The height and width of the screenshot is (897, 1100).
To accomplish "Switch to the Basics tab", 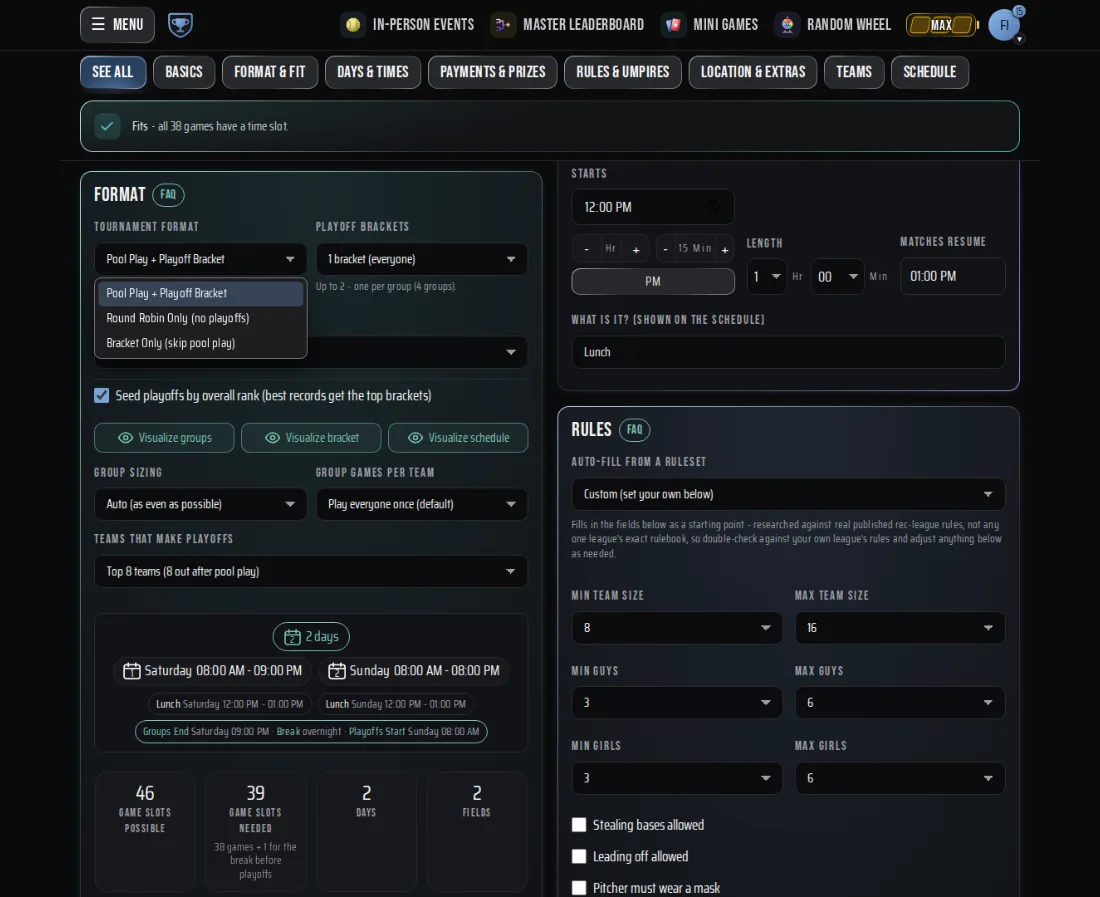I will tap(184, 72).
